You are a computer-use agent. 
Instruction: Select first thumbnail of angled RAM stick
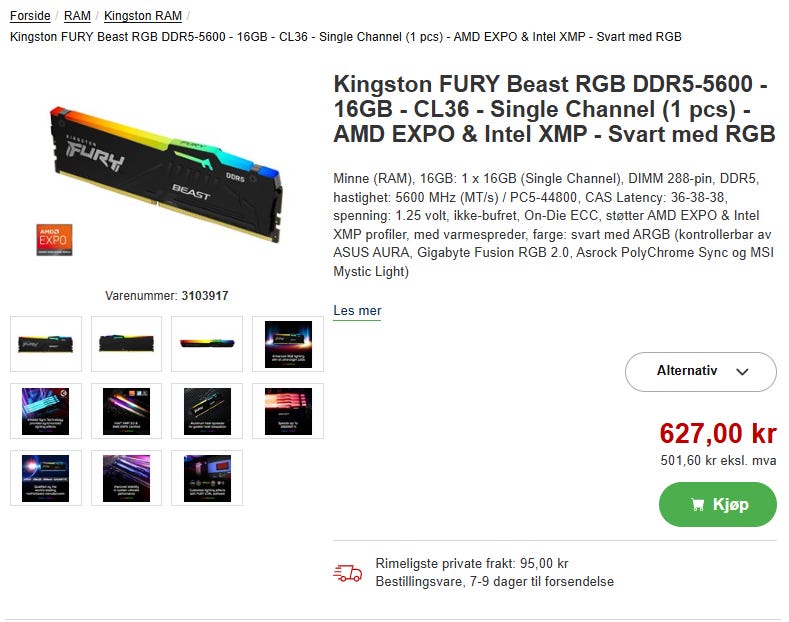[46, 344]
